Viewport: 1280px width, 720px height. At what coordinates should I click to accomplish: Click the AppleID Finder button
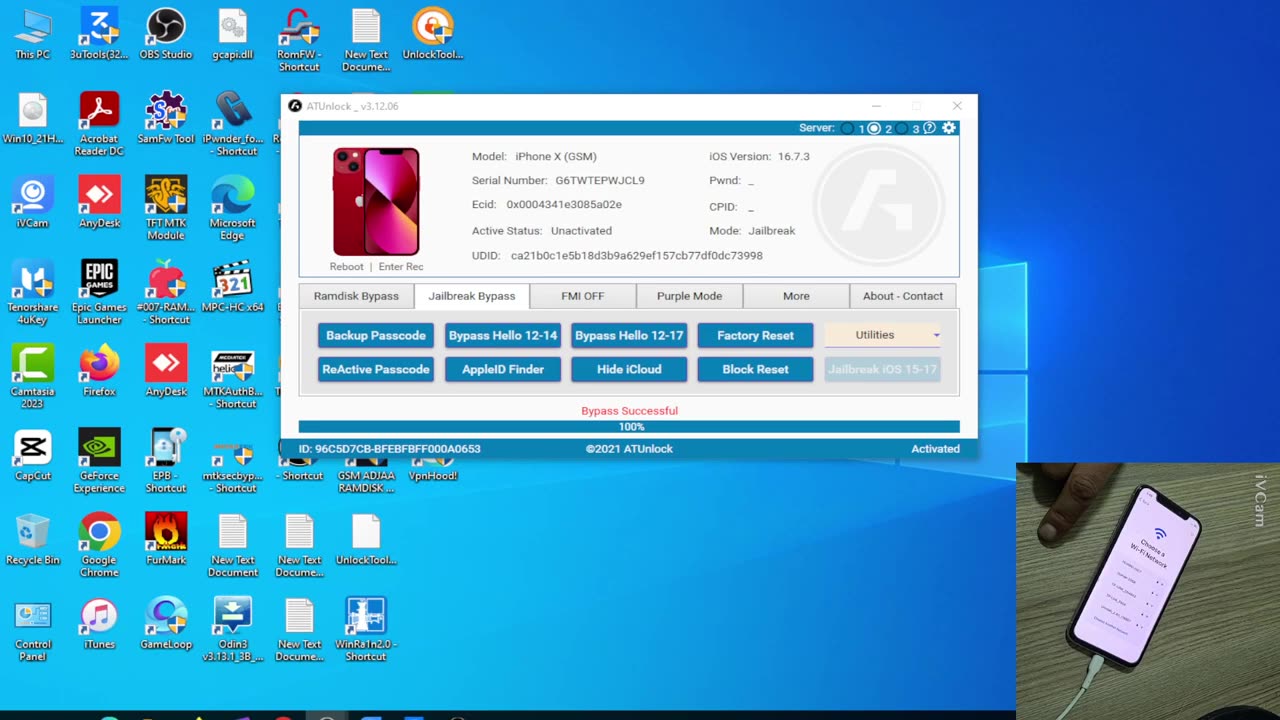coord(503,369)
